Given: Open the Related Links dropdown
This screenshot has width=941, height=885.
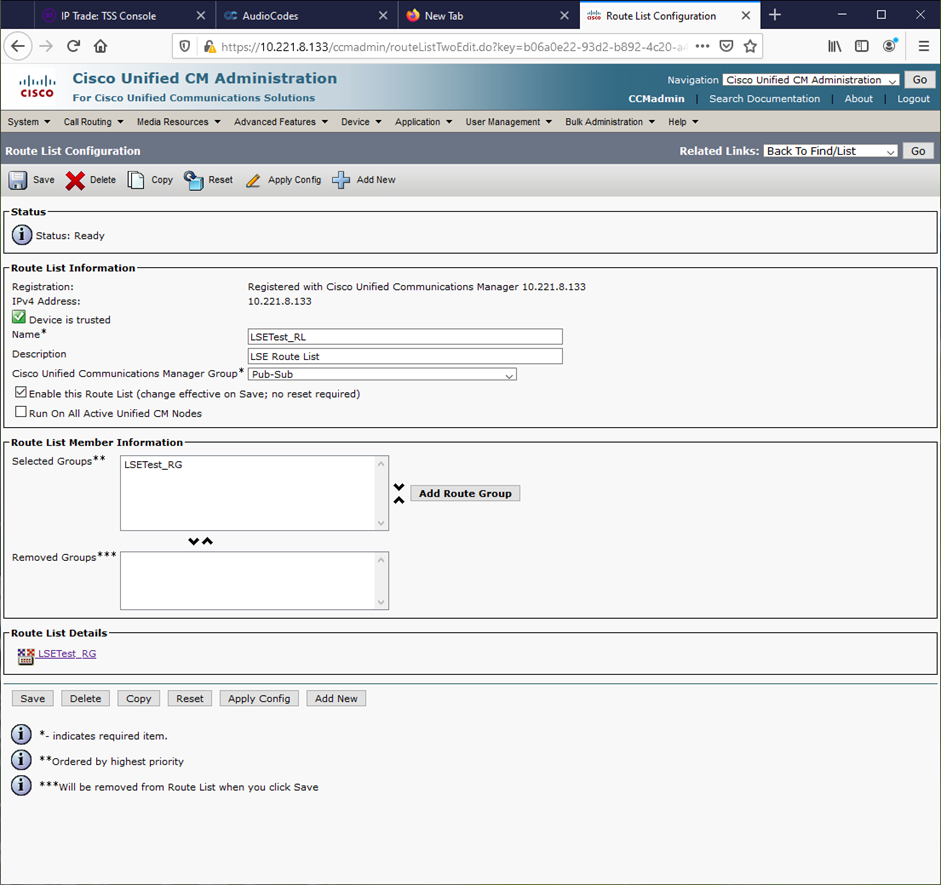Looking at the screenshot, I should pos(830,151).
